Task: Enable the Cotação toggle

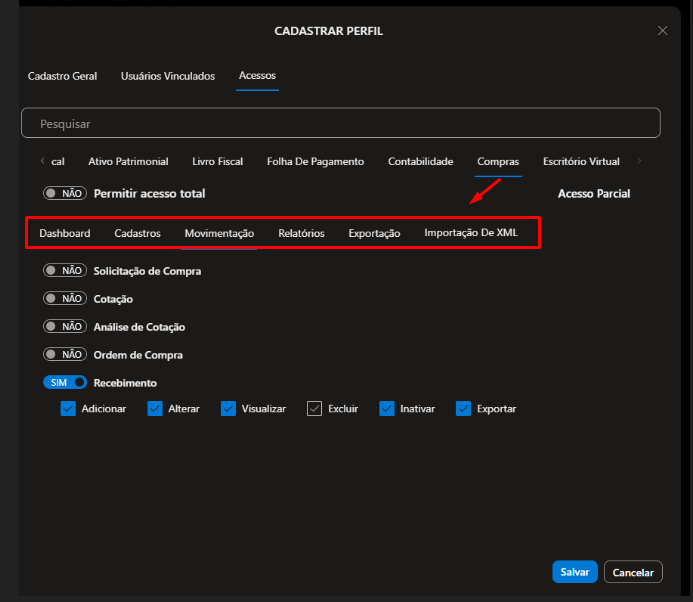Action: pos(65,299)
